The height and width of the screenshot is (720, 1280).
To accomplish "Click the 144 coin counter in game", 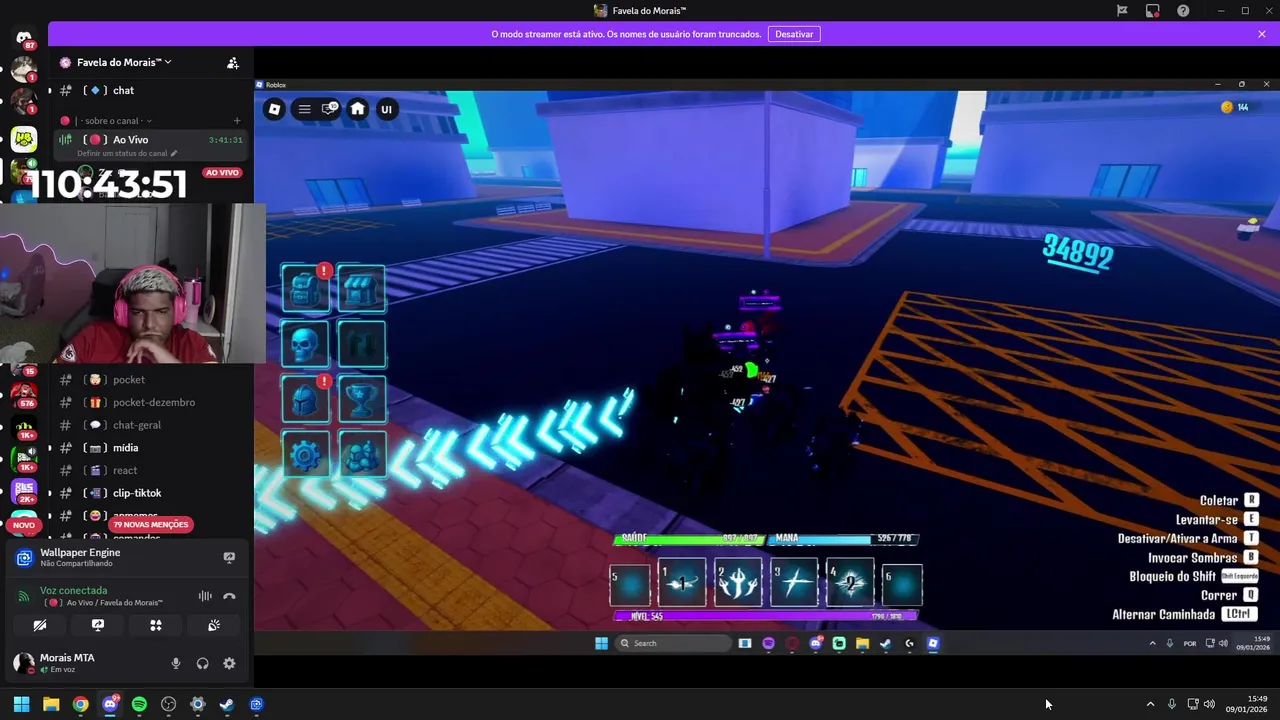I will point(1235,107).
